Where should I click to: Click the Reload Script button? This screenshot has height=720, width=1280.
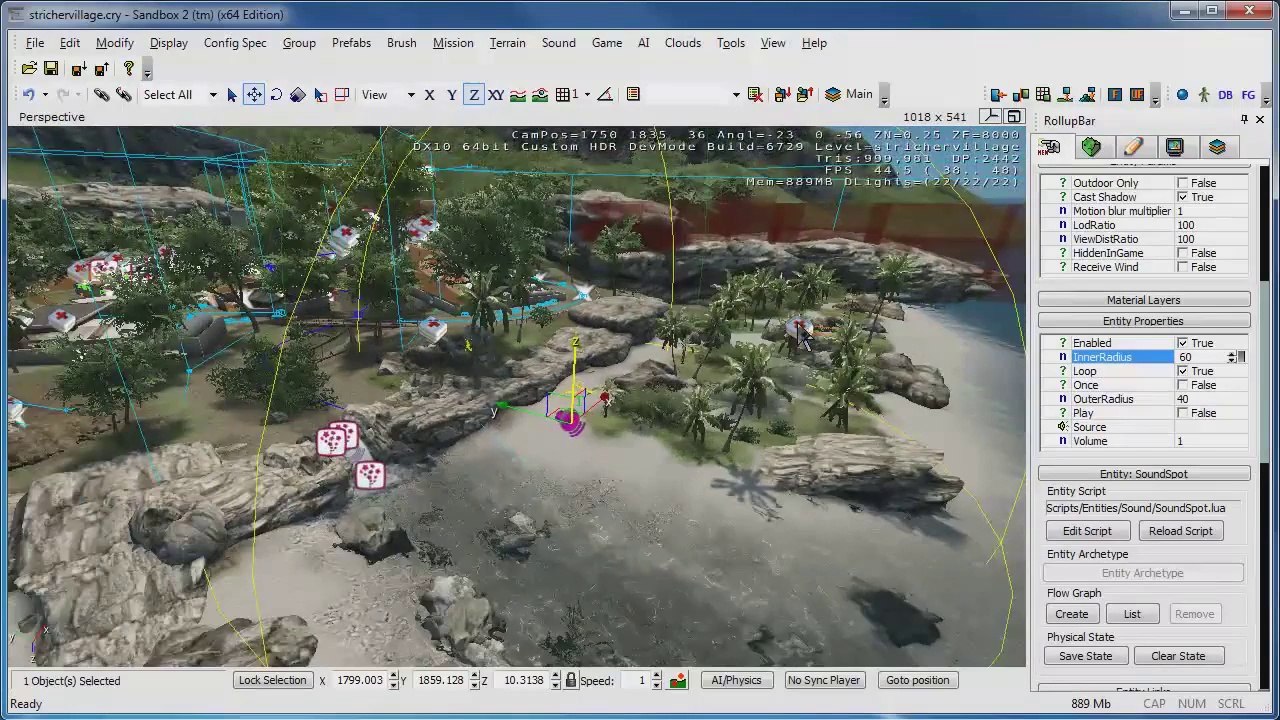tap(1180, 531)
